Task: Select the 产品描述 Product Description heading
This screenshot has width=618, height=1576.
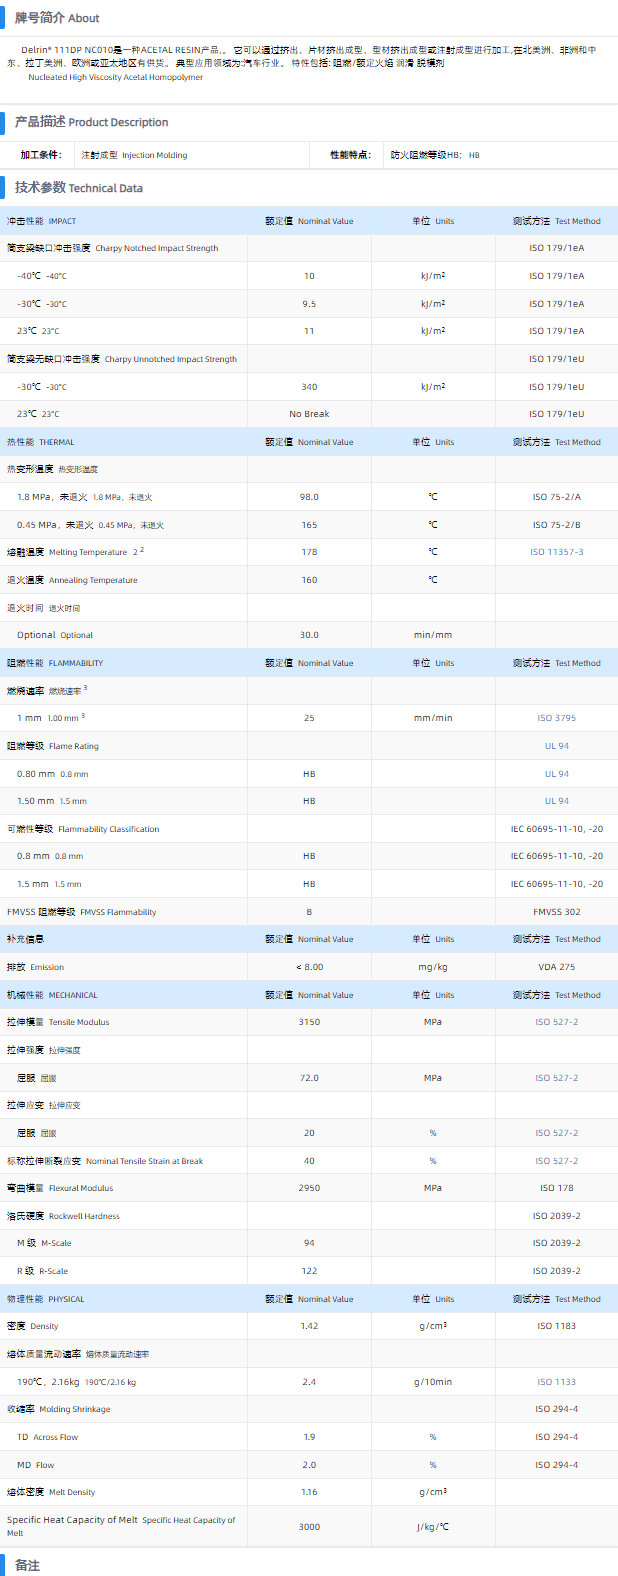Action: click(91, 122)
